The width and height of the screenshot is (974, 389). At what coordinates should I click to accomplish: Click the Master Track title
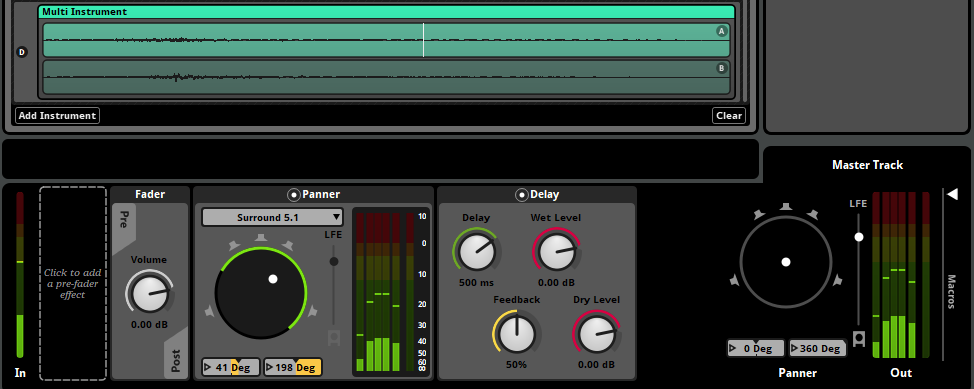click(867, 165)
